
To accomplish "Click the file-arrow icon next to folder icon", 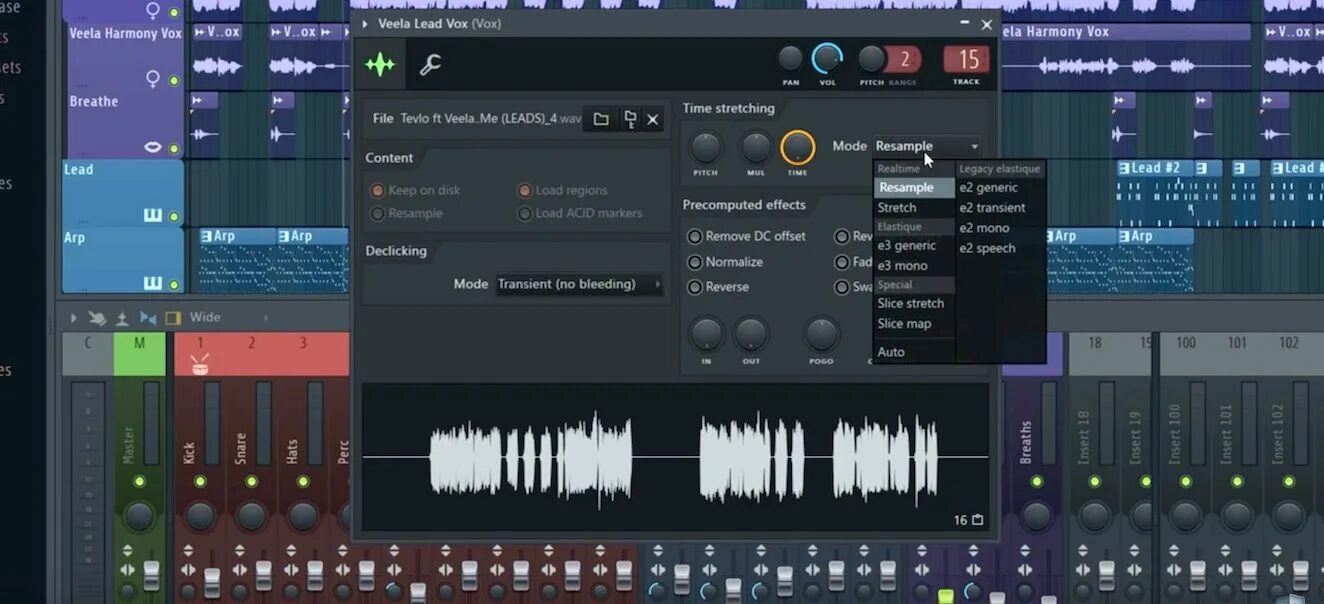I will point(629,119).
